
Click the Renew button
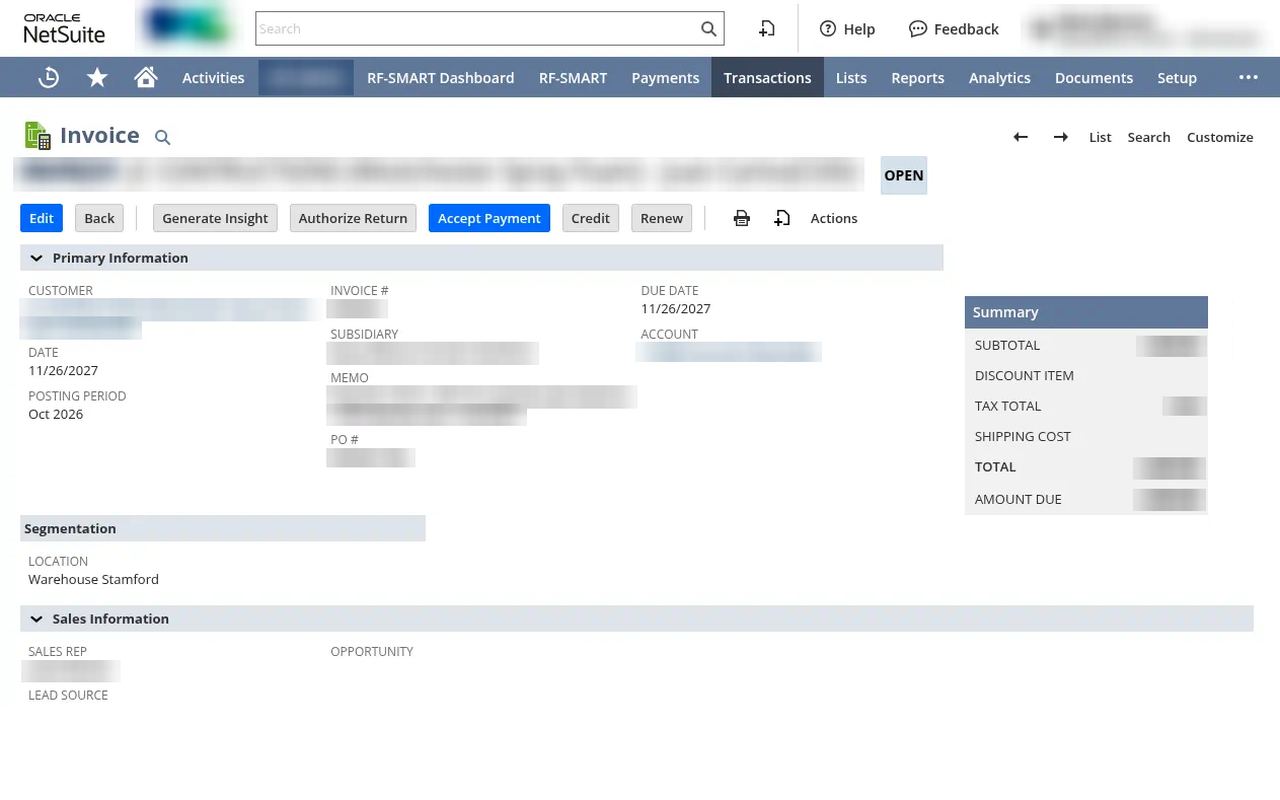pos(662,218)
